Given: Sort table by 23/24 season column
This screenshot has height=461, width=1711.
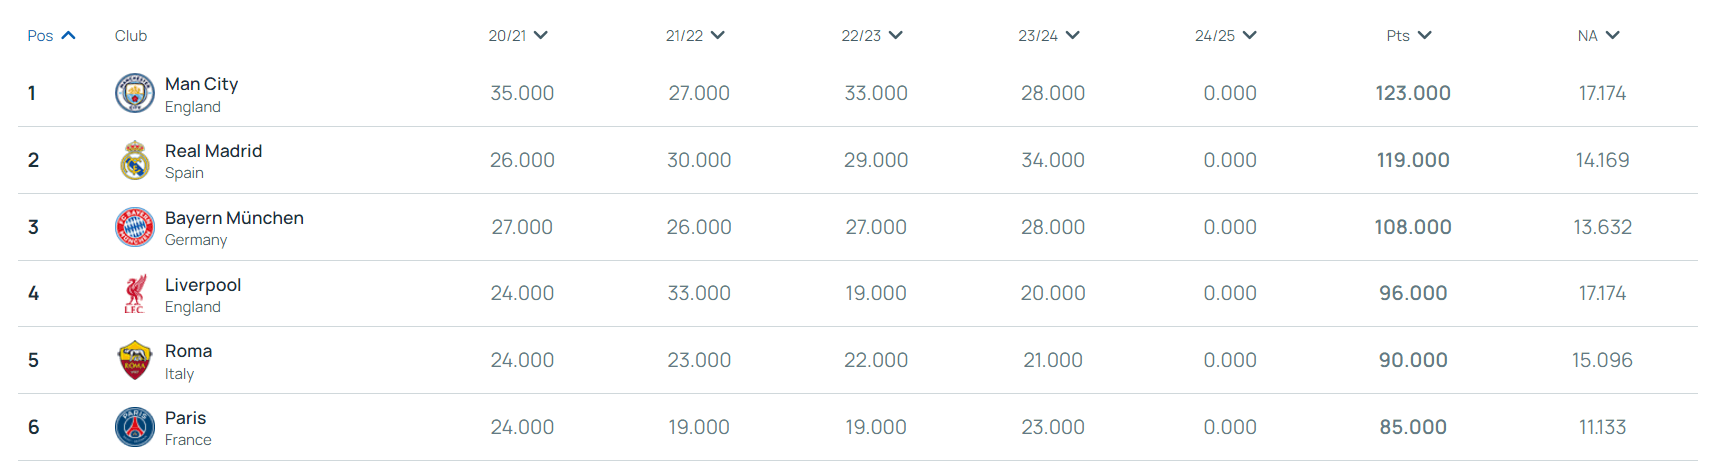Looking at the screenshot, I should (x=1049, y=35).
